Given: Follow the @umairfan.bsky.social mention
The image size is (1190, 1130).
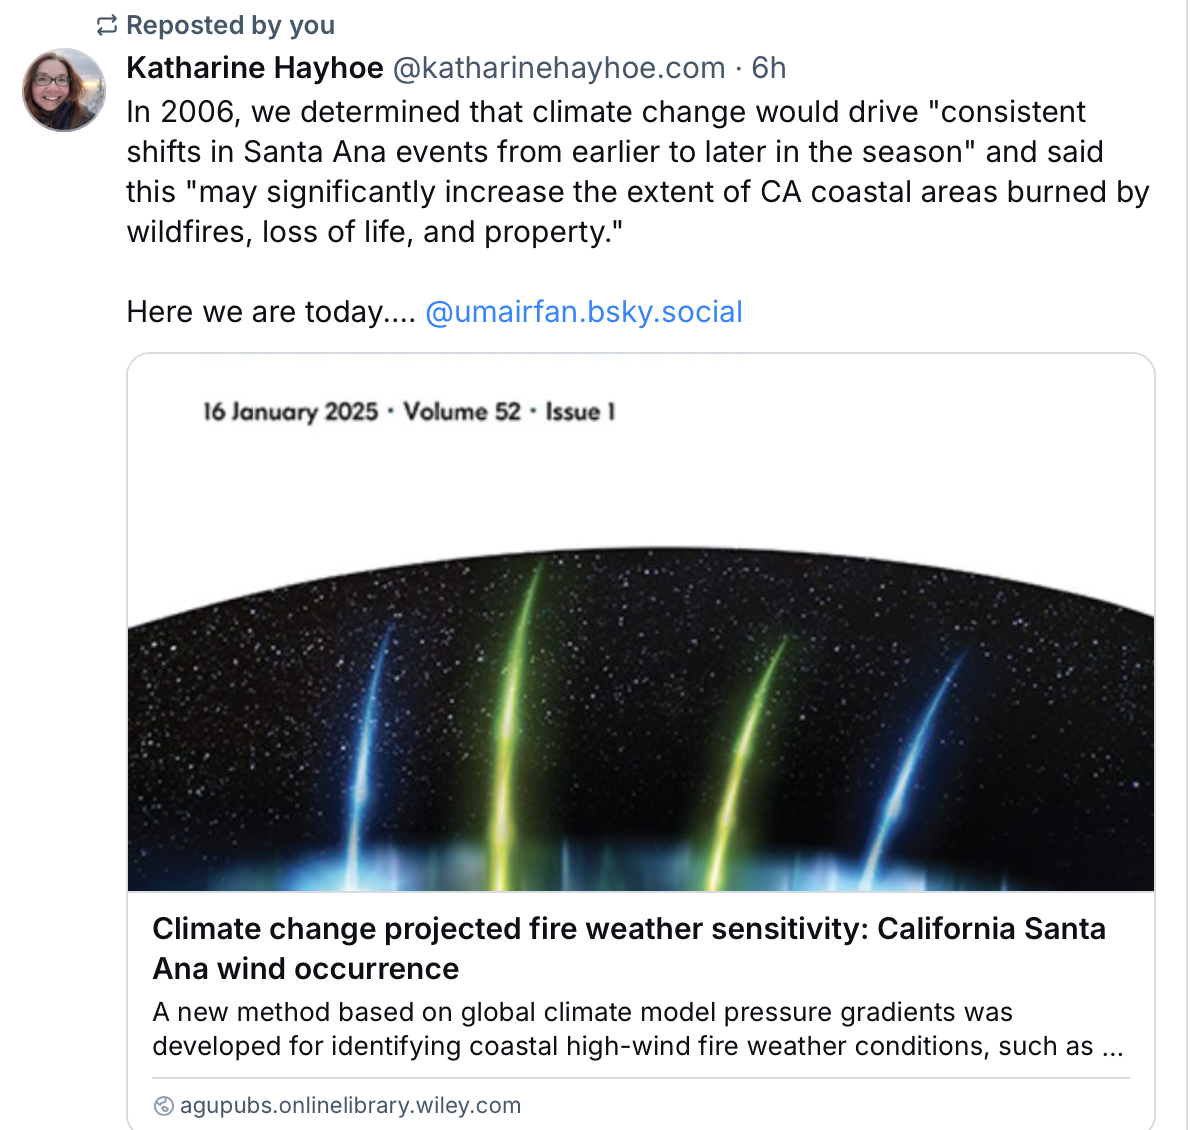Looking at the screenshot, I should click(x=583, y=312).
